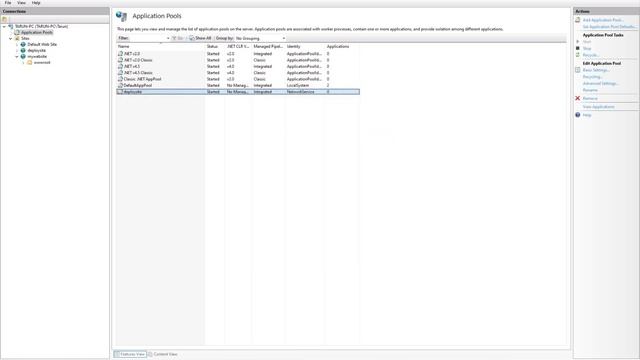Click Set Application Pool Defaults link
This screenshot has height=360, width=640.
coord(609,27)
